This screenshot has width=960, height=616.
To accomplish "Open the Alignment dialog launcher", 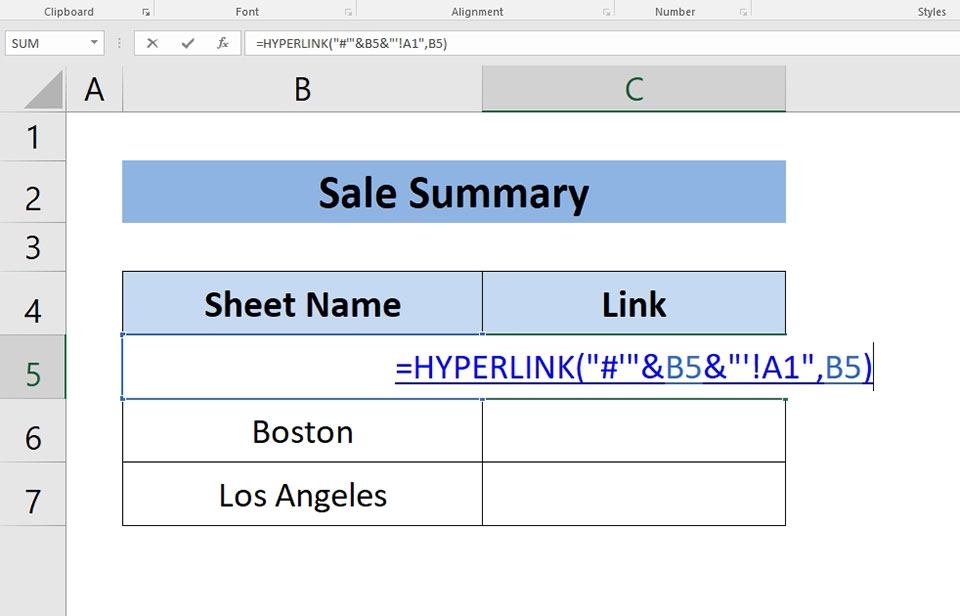I will pos(607,10).
